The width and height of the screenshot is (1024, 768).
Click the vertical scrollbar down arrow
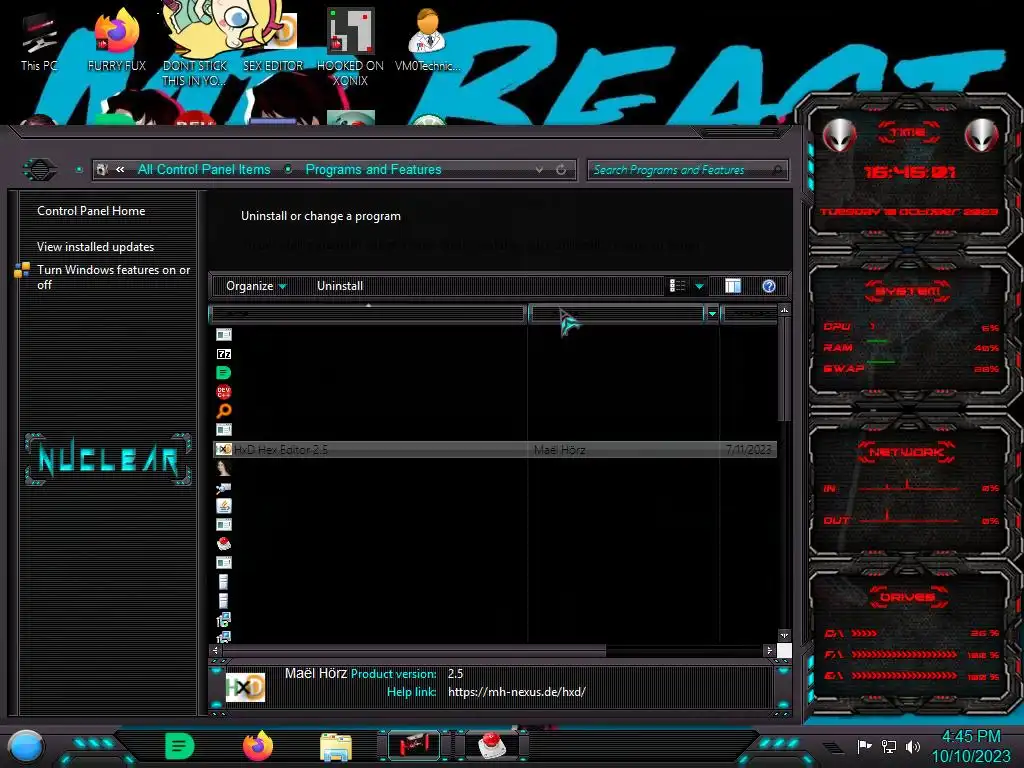click(x=784, y=635)
